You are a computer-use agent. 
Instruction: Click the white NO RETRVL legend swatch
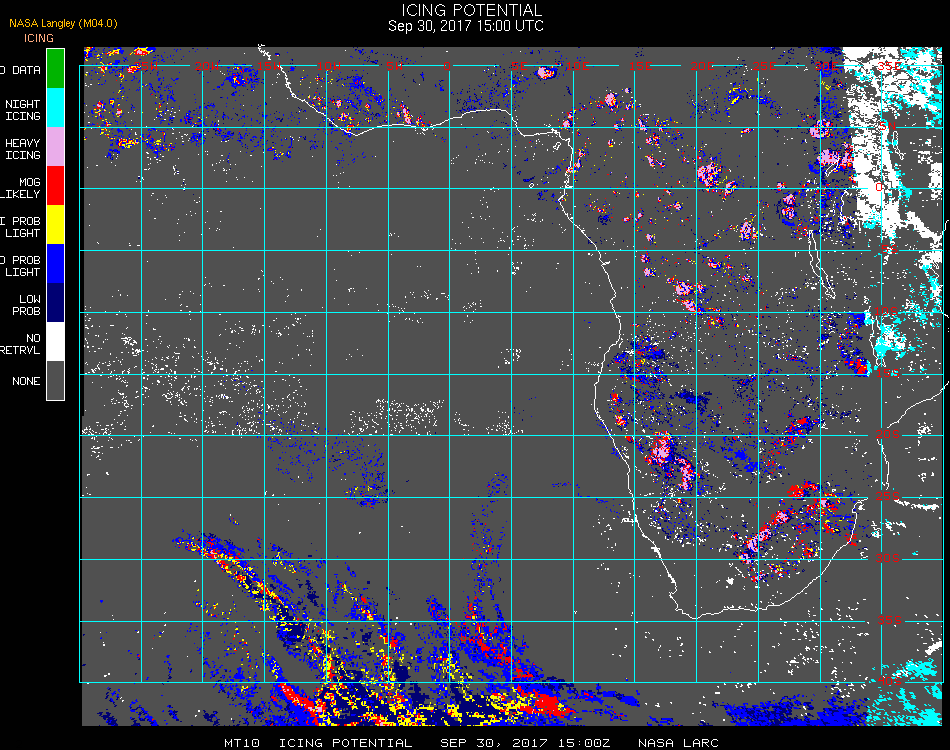tap(55, 342)
